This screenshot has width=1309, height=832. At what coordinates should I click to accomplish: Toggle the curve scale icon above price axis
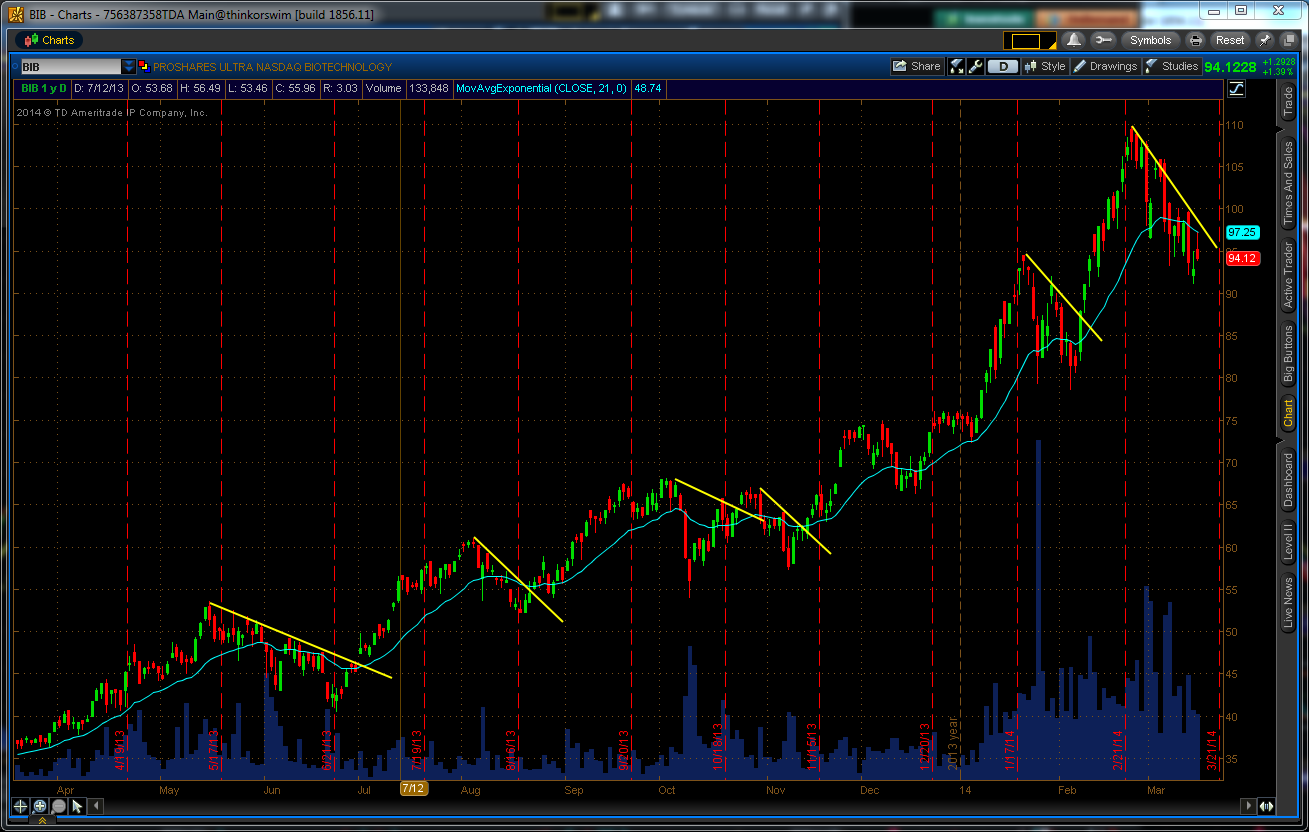[1236, 88]
